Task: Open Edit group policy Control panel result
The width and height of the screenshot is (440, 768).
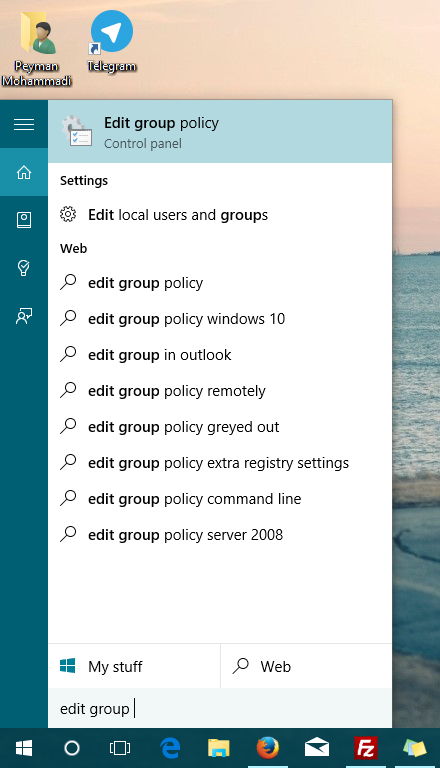Action: tap(220, 132)
